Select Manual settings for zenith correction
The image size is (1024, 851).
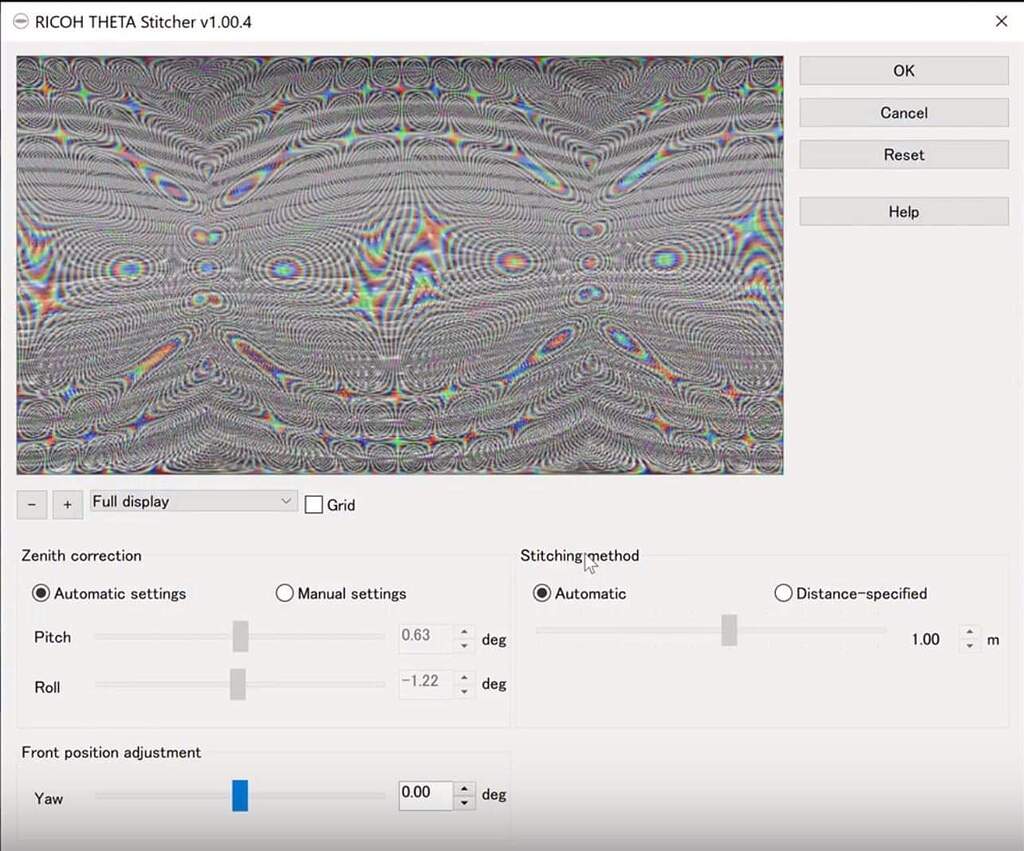(x=284, y=593)
